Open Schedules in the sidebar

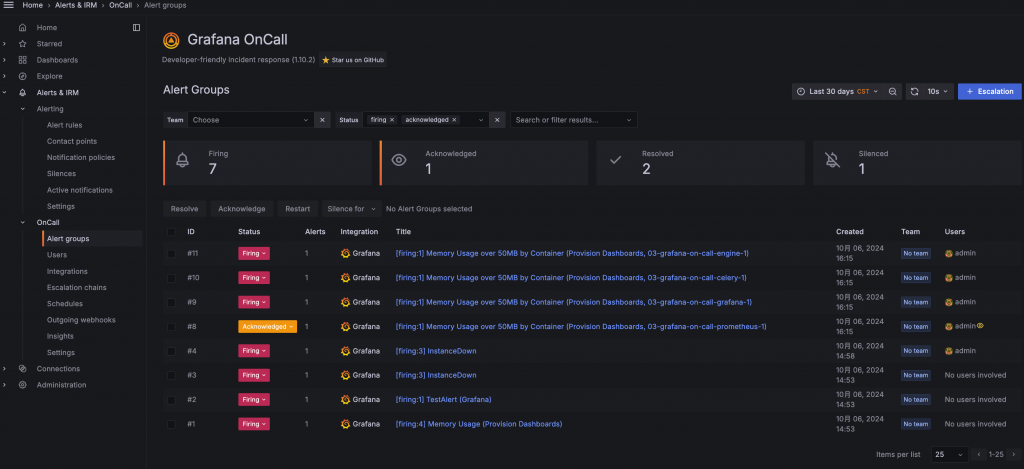coord(65,304)
